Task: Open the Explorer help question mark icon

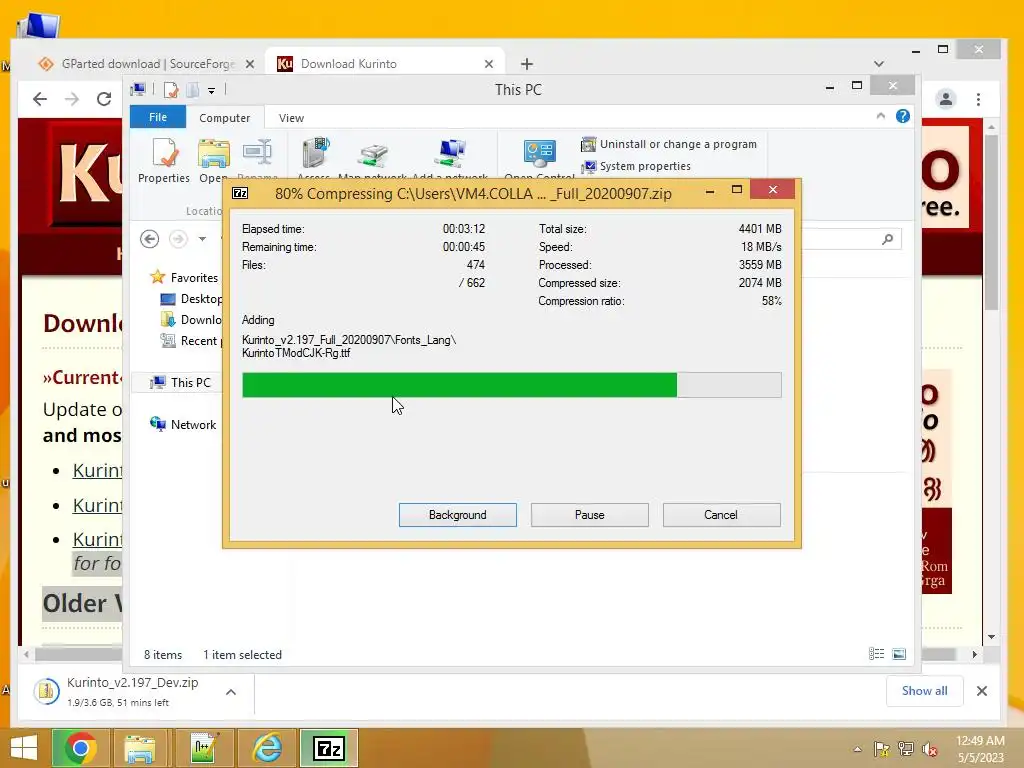Action: tap(903, 116)
